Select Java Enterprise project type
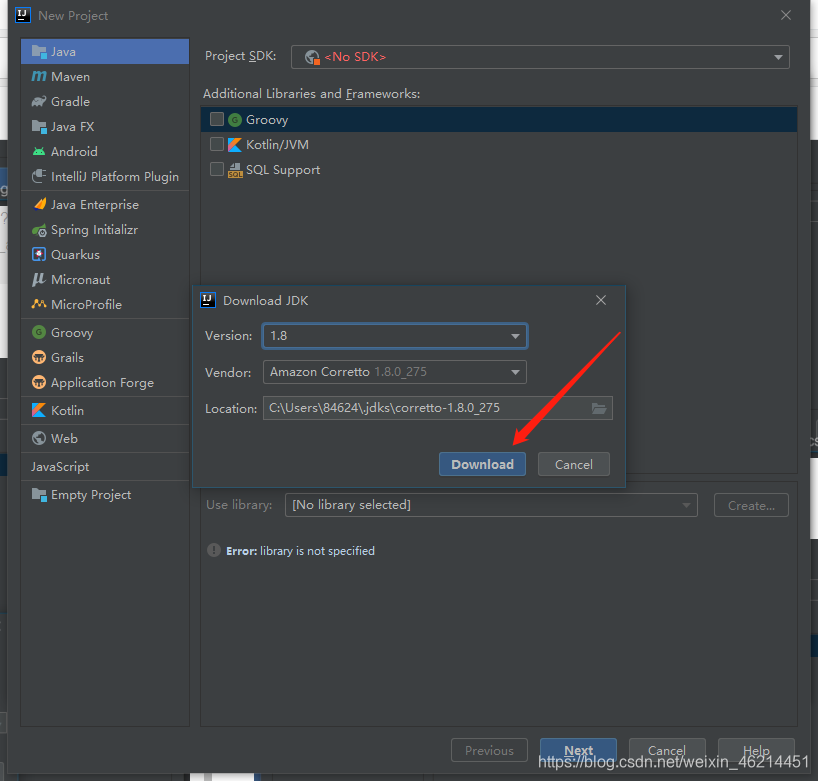This screenshot has width=818, height=781. (95, 205)
